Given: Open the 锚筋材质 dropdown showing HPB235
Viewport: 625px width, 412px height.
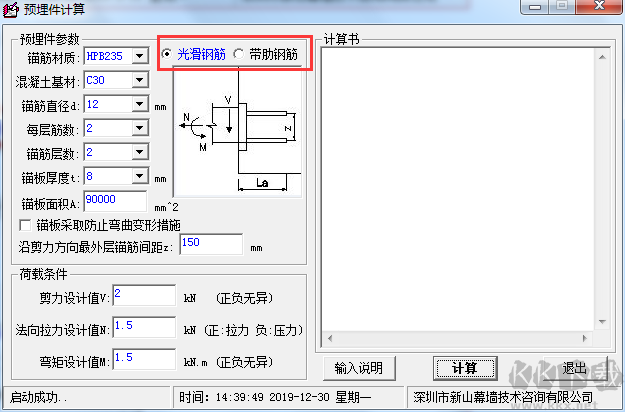Looking at the screenshot, I should (140, 56).
